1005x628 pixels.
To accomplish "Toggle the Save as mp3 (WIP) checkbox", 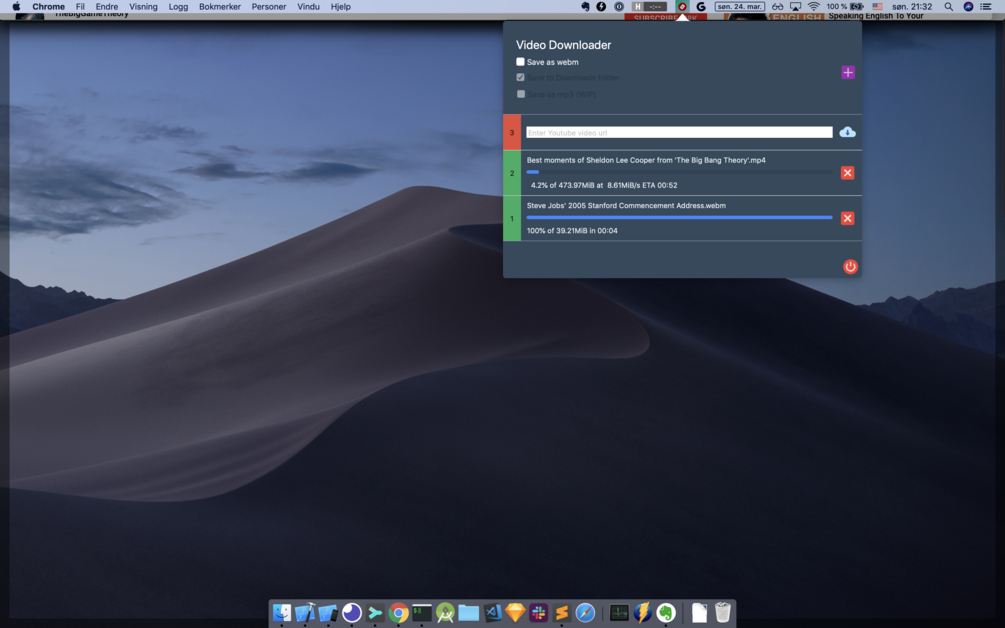I will [x=520, y=94].
